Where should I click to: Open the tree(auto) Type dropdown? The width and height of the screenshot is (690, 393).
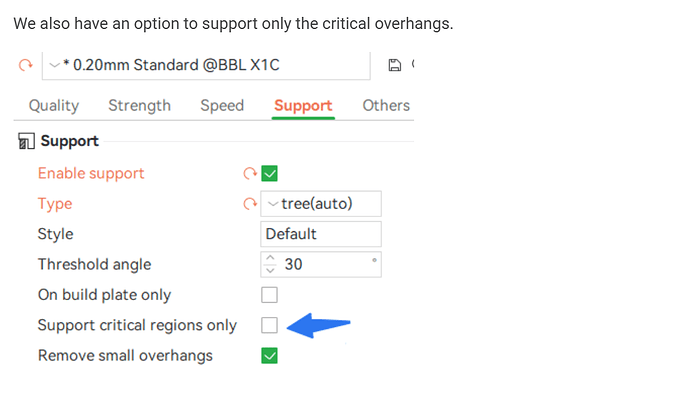point(321,204)
